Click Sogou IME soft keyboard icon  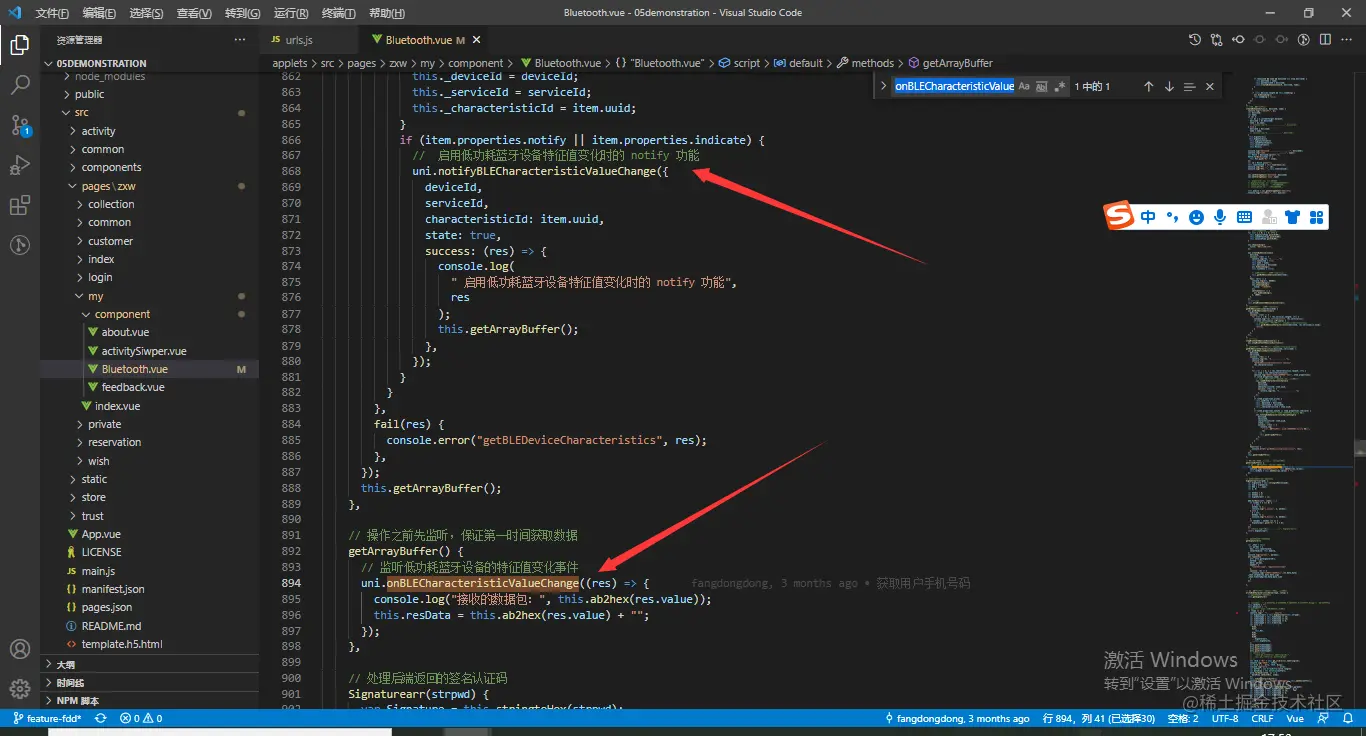1244,216
